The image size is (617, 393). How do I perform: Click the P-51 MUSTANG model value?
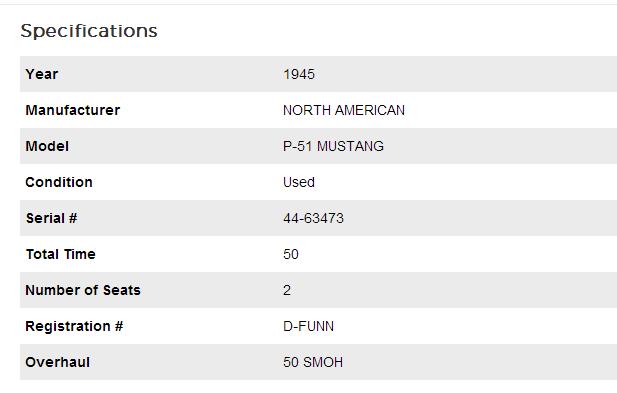click(x=333, y=146)
